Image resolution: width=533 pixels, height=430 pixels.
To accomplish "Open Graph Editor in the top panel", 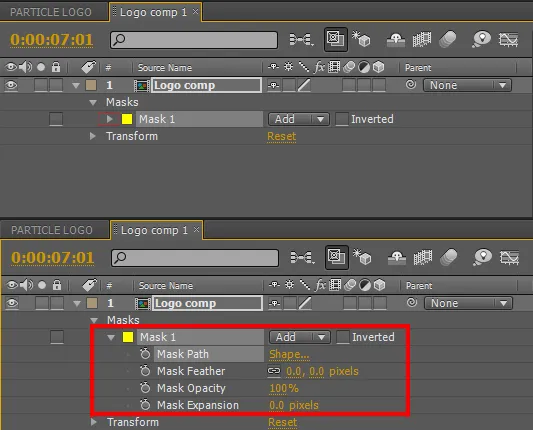I will coord(509,39).
